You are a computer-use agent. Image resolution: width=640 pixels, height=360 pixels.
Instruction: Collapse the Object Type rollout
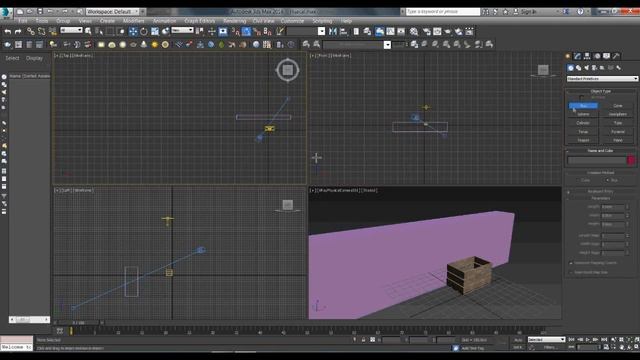600,91
